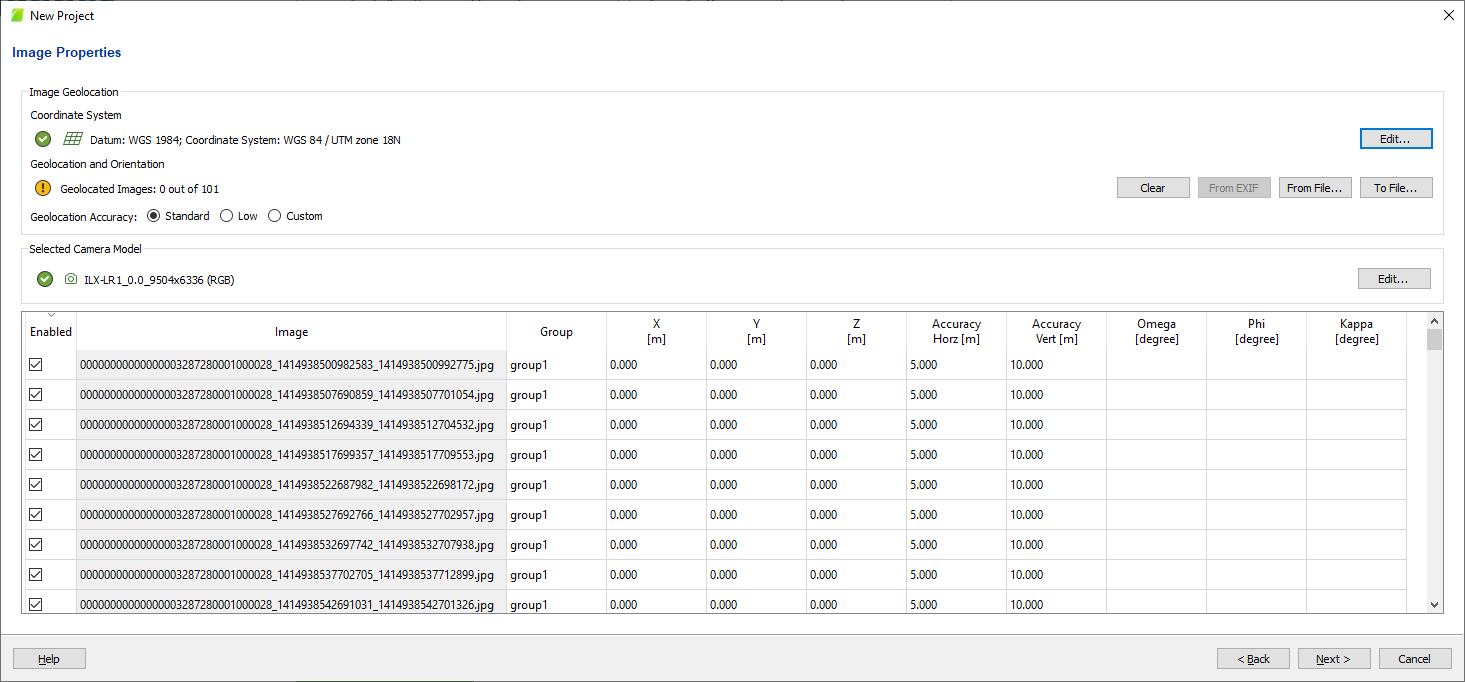Uncheck the first image's Enabled checkbox

(36, 365)
